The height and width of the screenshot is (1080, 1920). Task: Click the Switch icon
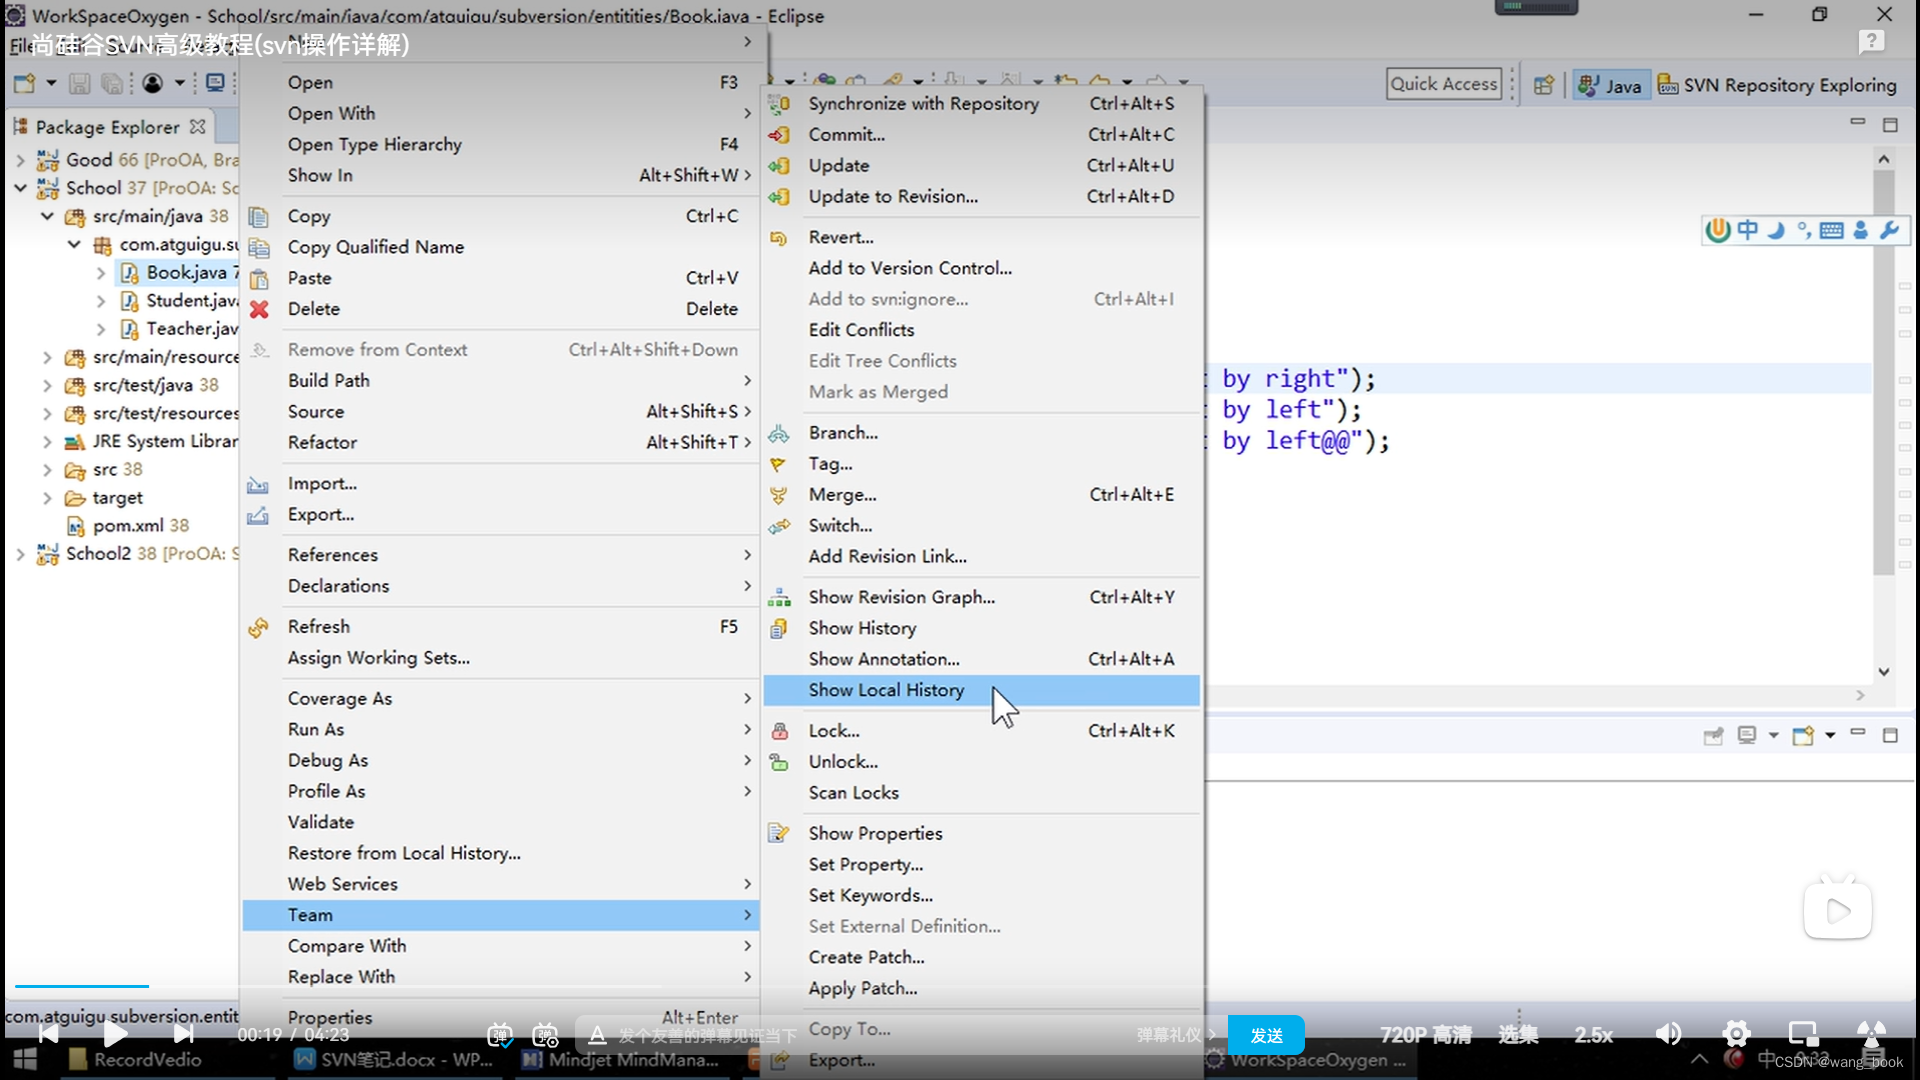coord(779,525)
